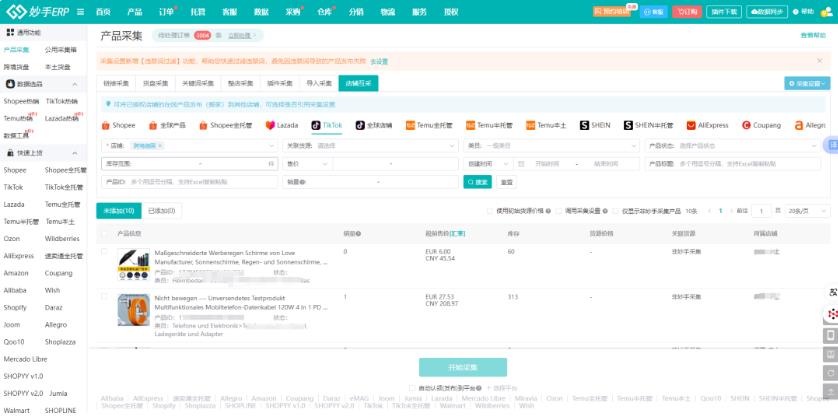Enable 使用初始货源价格 checkbox
The image size is (838, 418).
coord(490,211)
